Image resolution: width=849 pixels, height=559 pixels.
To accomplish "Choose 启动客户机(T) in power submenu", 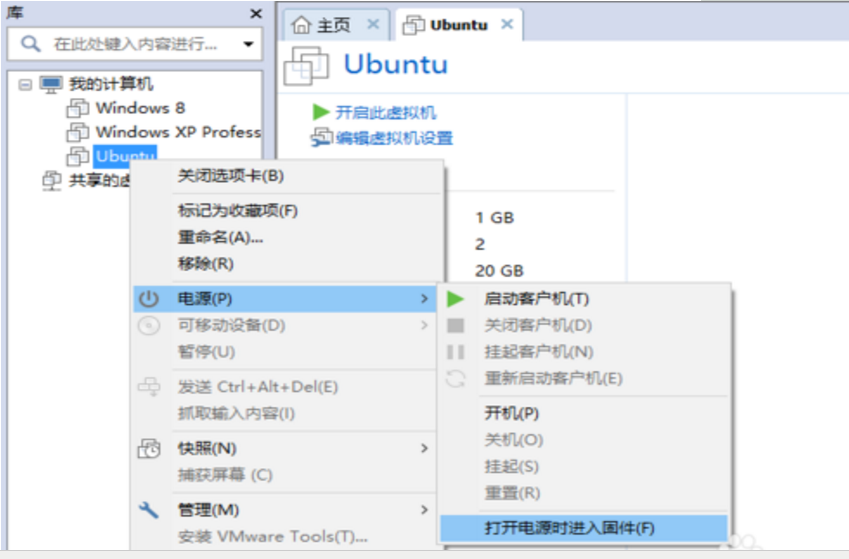I will (x=536, y=298).
